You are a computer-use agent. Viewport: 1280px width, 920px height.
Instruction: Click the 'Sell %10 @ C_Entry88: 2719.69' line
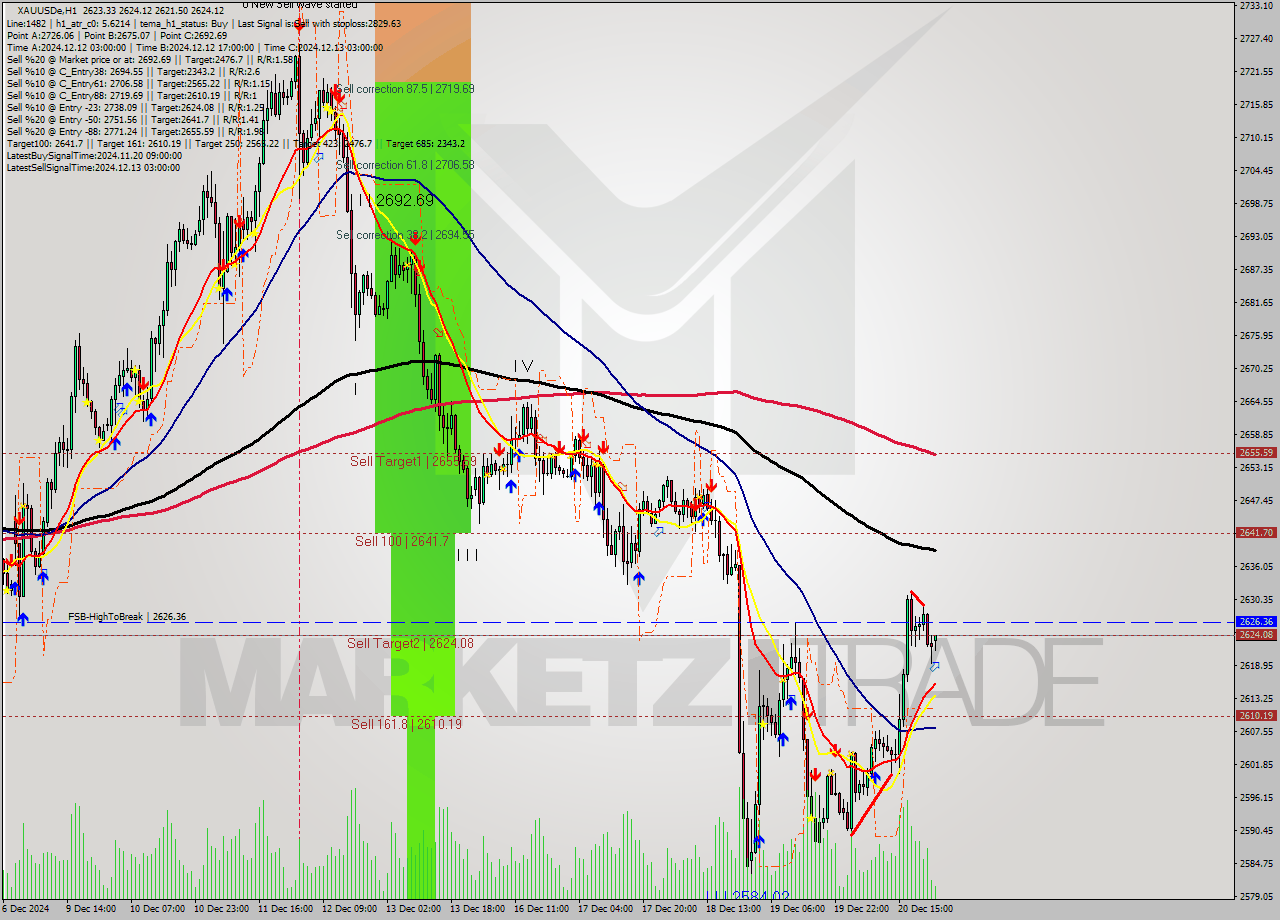tap(130, 95)
